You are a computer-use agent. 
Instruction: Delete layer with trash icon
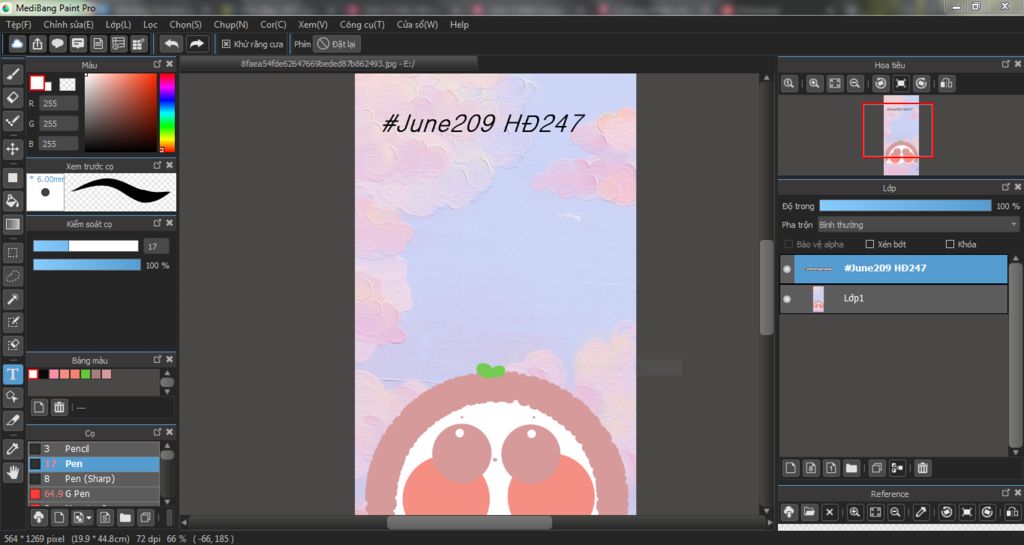pos(922,467)
